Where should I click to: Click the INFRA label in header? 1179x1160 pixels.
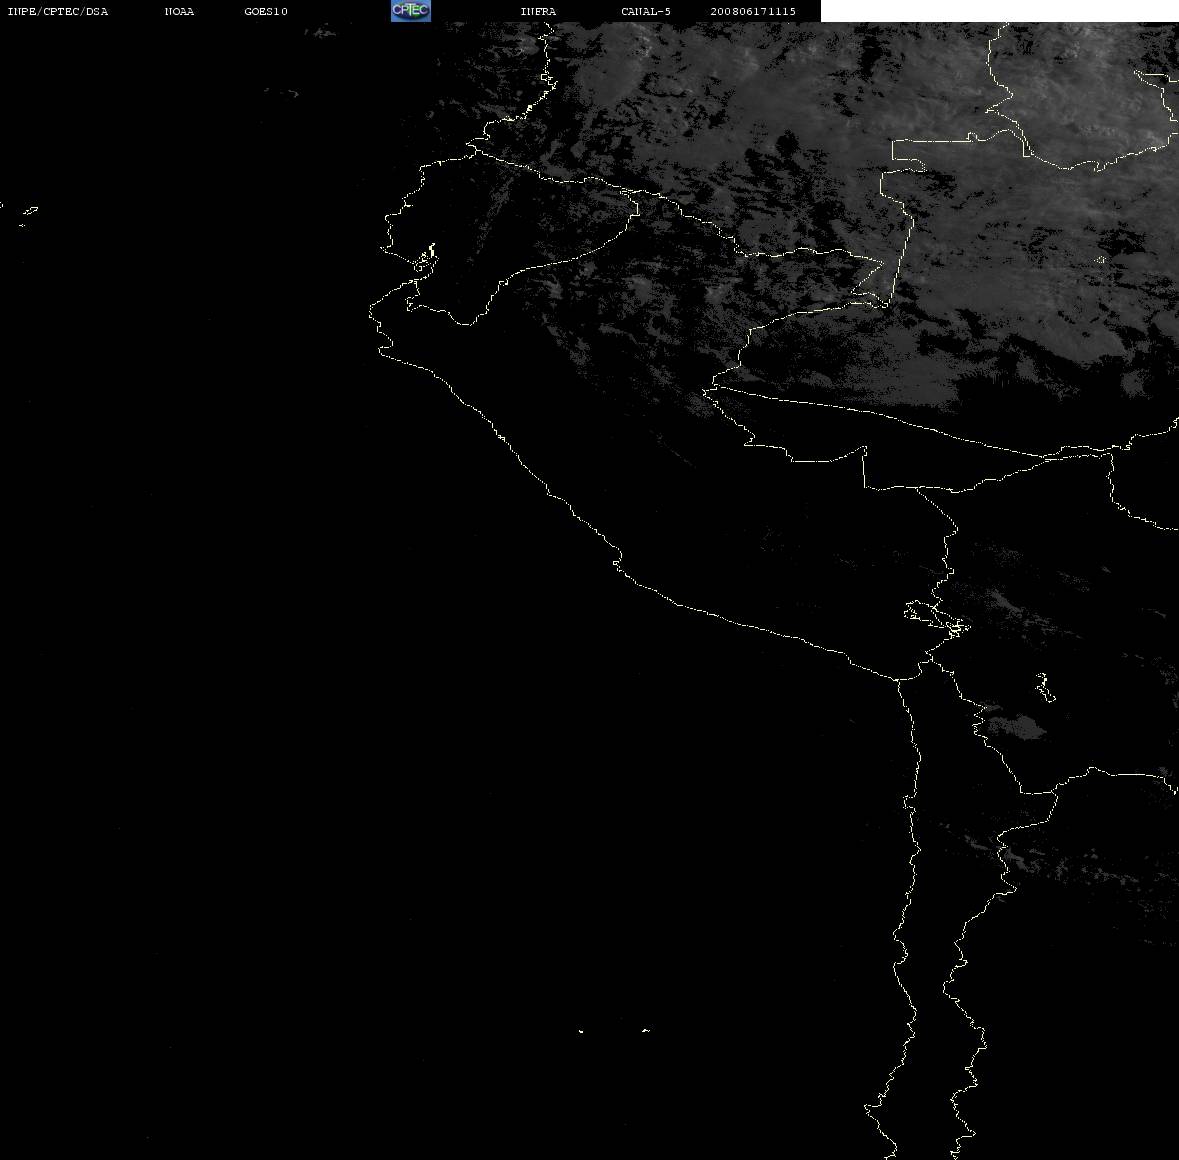(x=538, y=11)
